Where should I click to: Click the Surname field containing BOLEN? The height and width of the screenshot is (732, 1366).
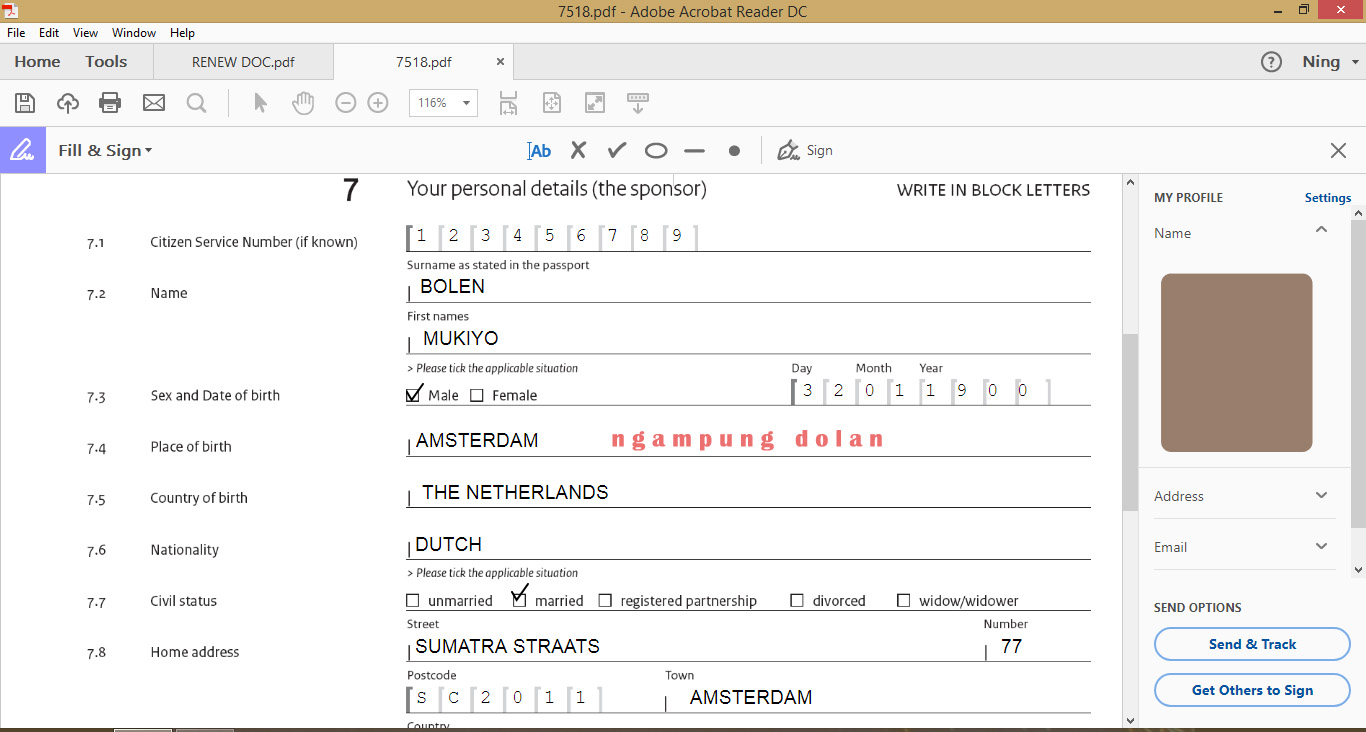coord(748,288)
